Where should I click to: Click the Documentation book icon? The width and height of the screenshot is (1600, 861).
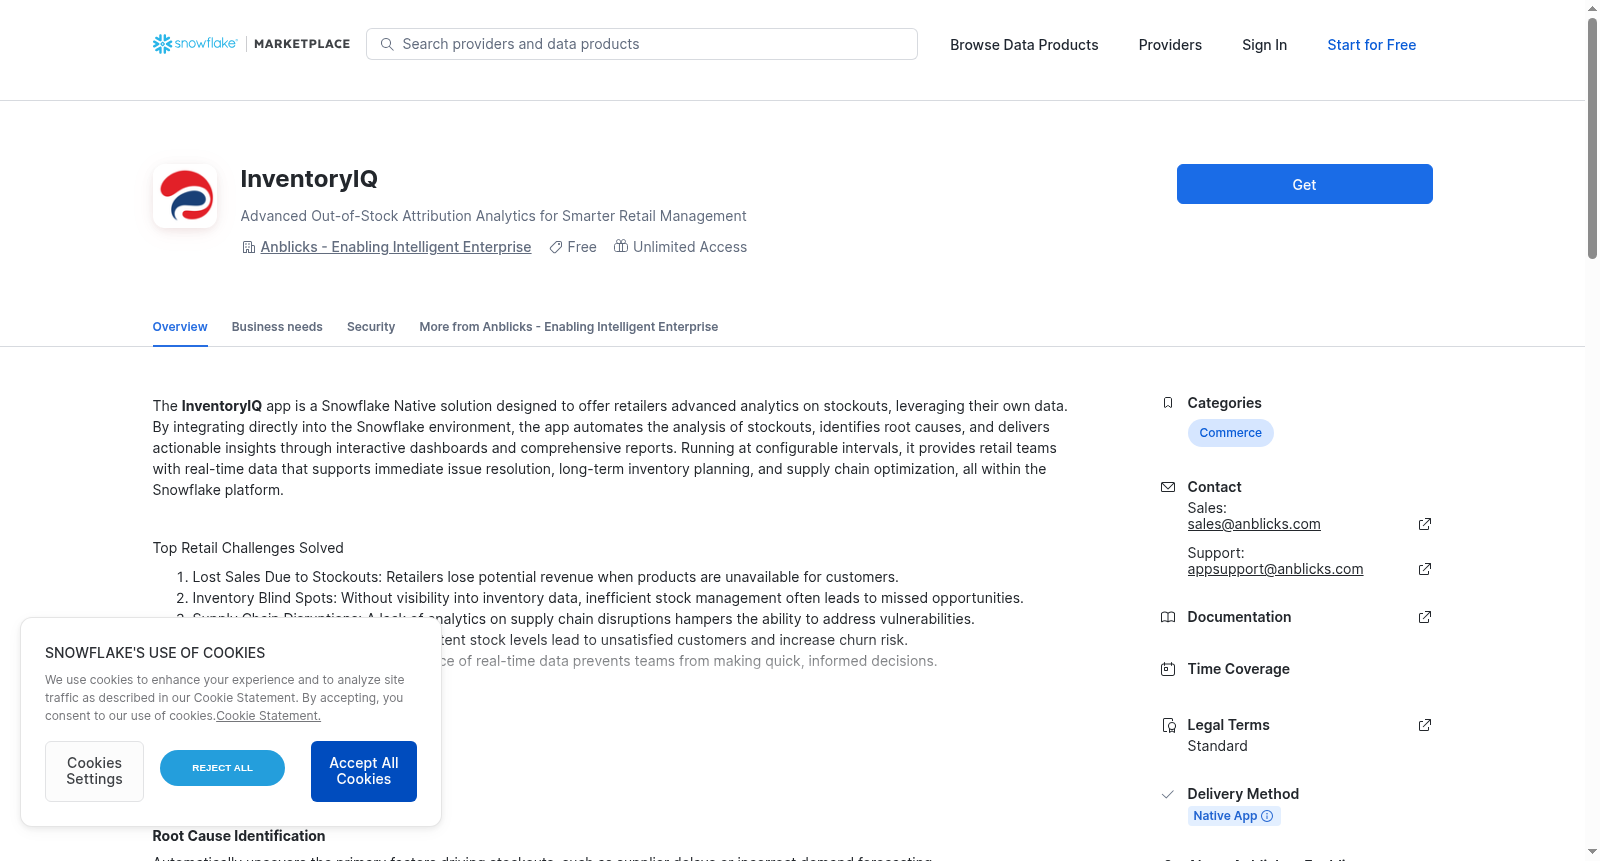[1167, 617]
